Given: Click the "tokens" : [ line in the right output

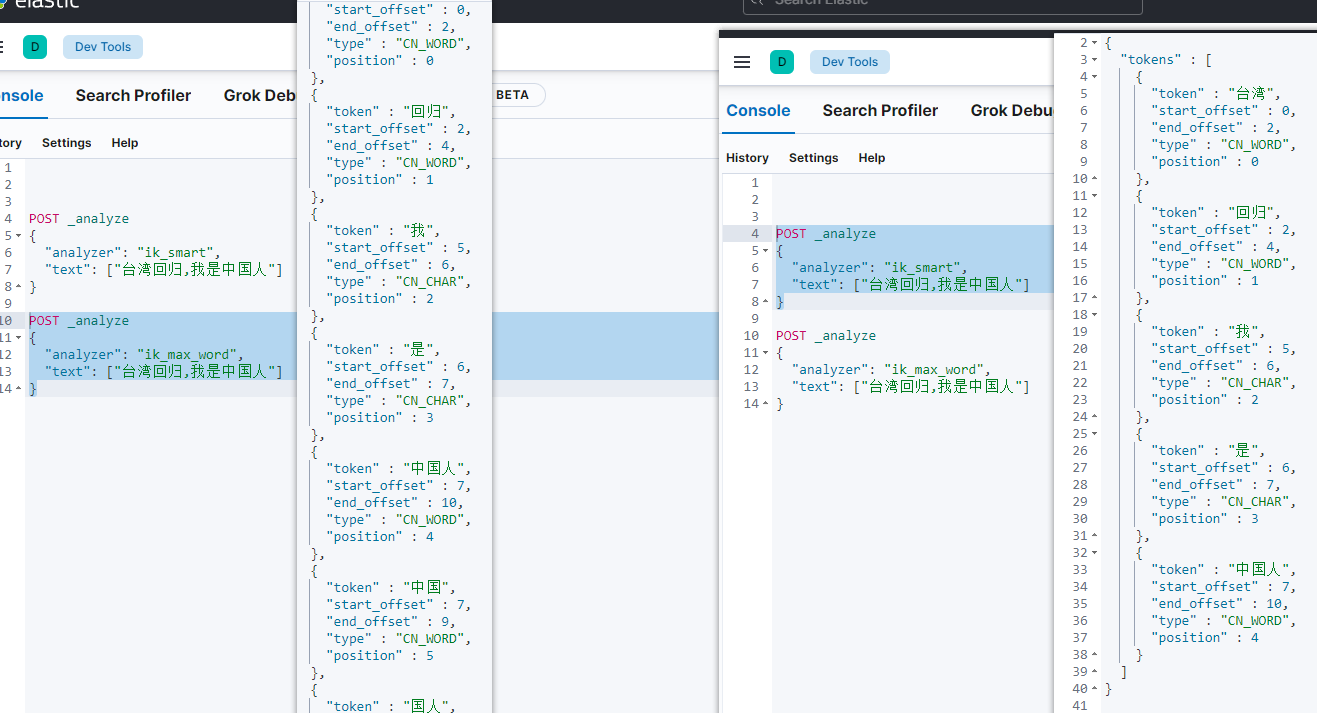Looking at the screenshot, I should click(1166, 60).
